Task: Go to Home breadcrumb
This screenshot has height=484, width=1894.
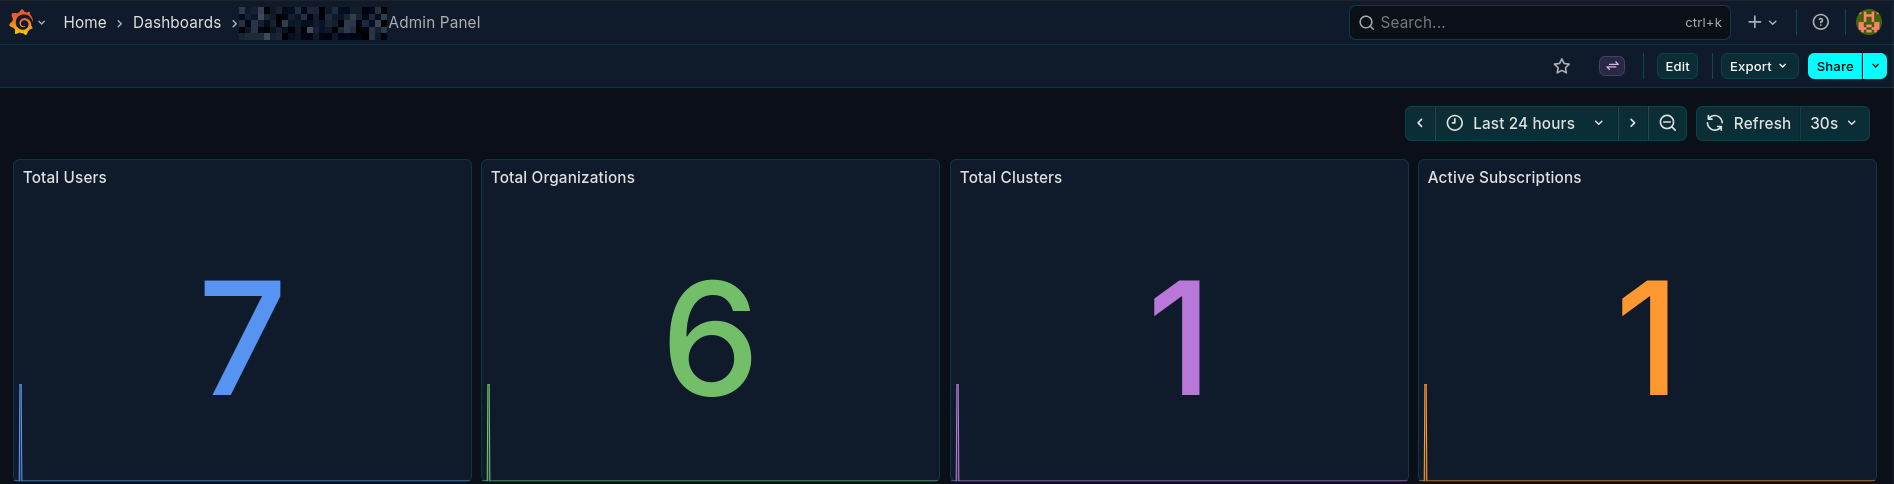Action: (85, 22)
